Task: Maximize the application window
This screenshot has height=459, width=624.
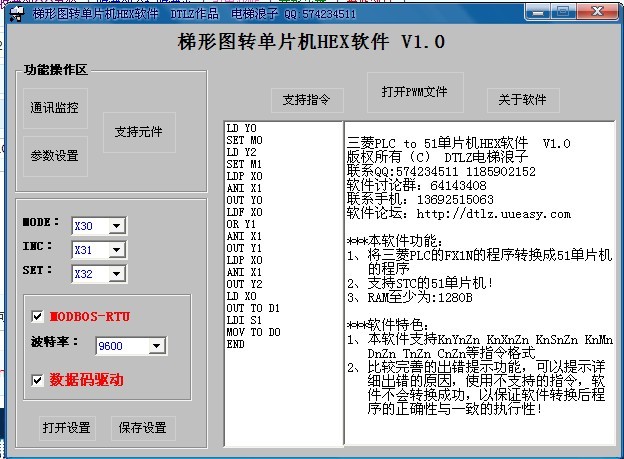Action: point(563,13)
